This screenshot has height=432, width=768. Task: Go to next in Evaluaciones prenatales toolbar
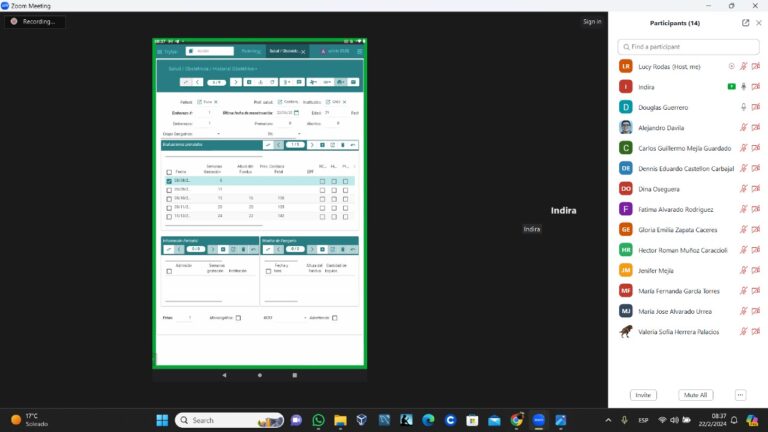312,145
